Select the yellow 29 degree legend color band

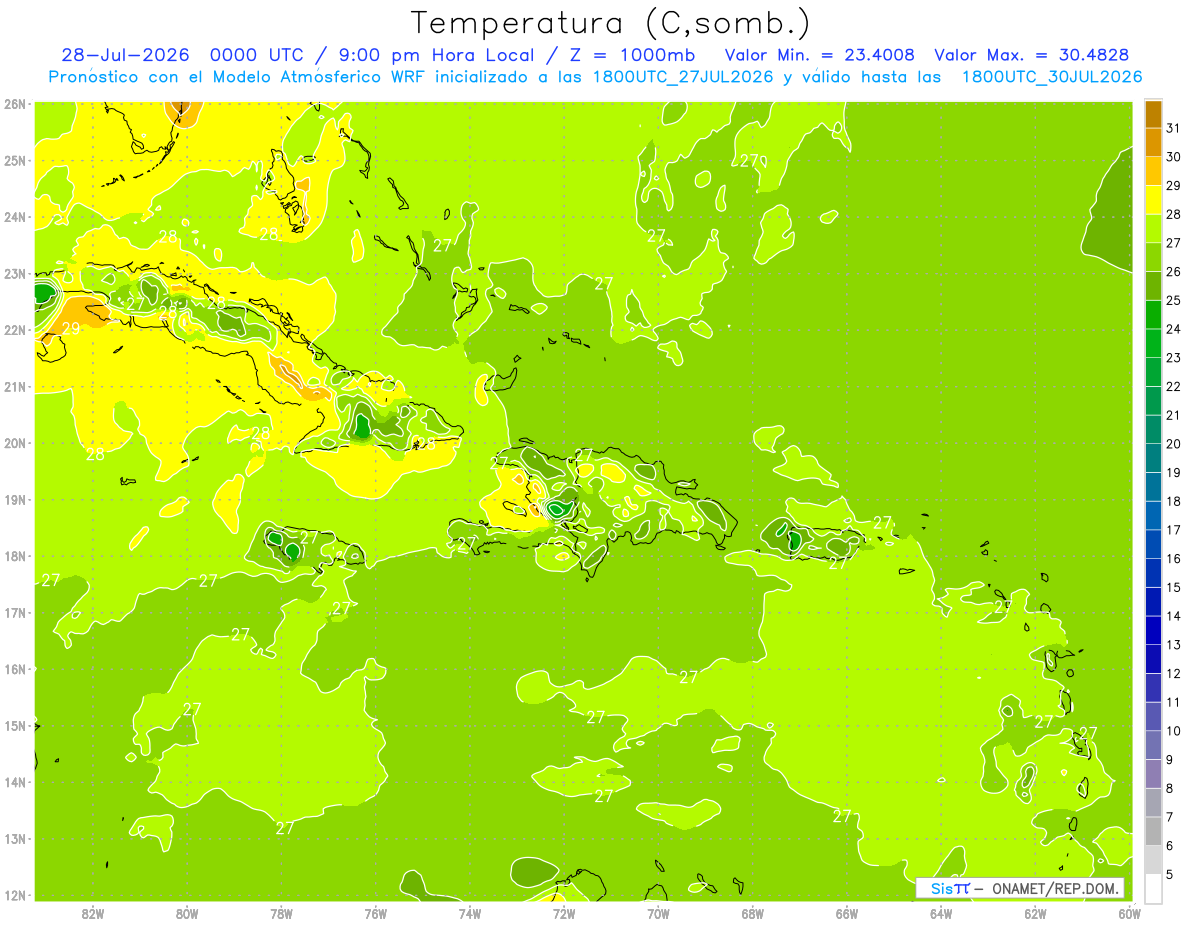pos(1153,200)
